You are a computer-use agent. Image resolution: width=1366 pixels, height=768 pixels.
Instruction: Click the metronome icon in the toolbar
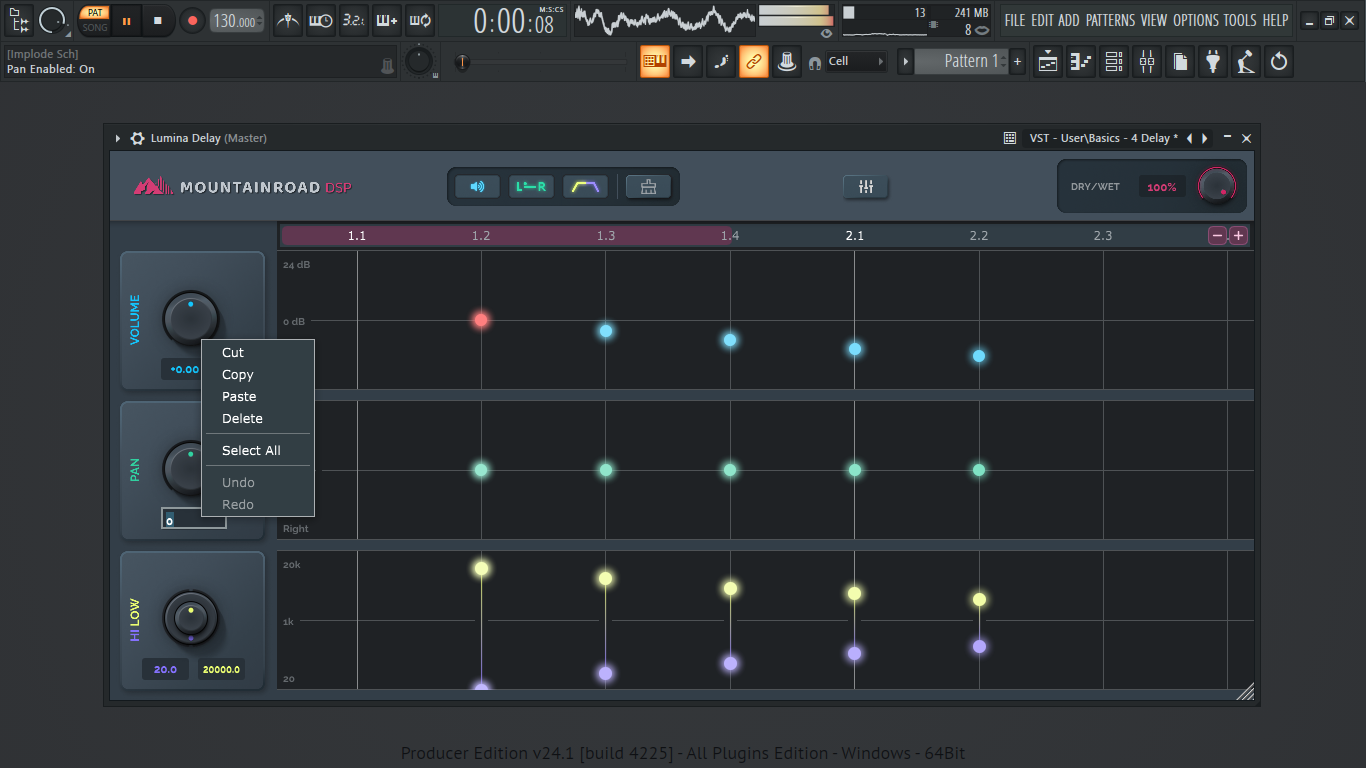point(288,20)
